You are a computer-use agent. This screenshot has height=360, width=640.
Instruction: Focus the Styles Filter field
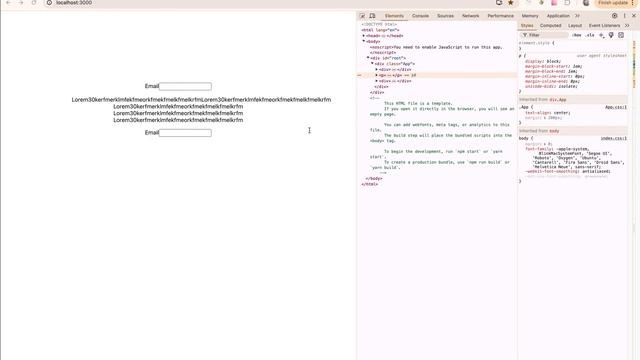pyautogui.click(x=545, y=36)
